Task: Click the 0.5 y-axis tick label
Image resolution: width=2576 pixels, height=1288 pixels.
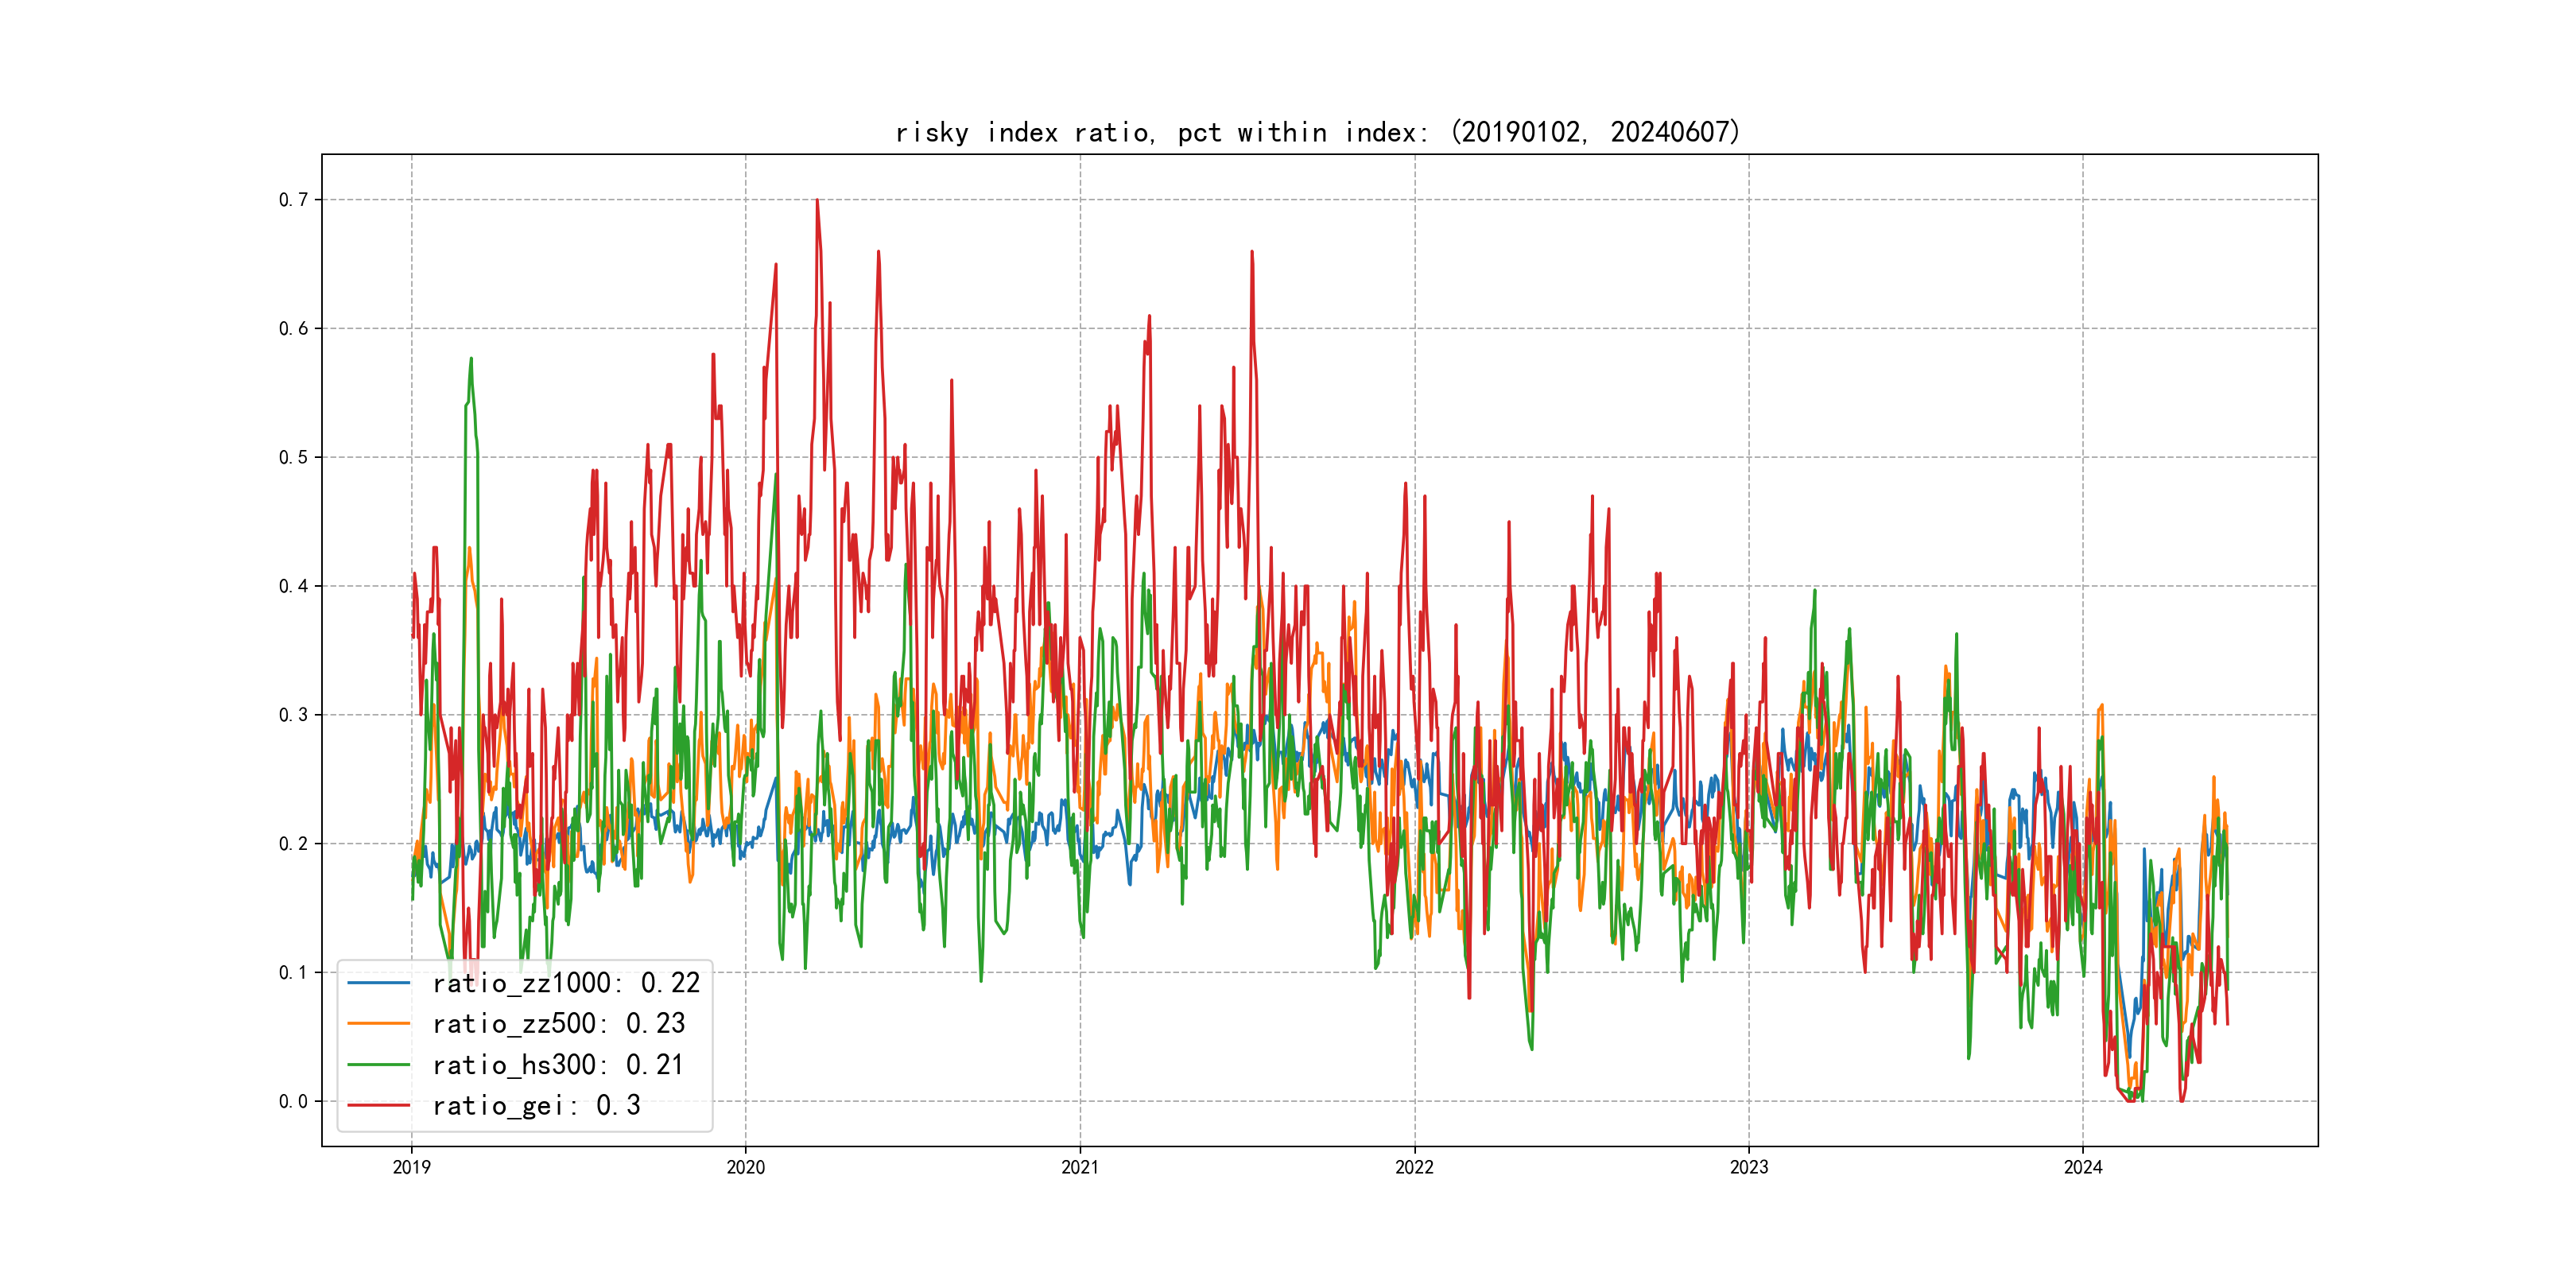Action: (293, 457)
